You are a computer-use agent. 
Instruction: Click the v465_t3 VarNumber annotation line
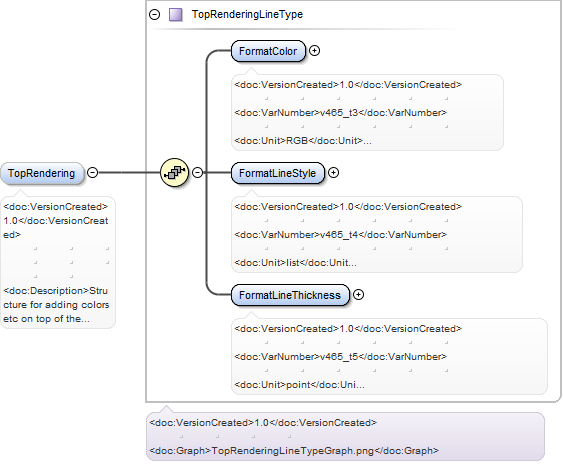[340, 113]
